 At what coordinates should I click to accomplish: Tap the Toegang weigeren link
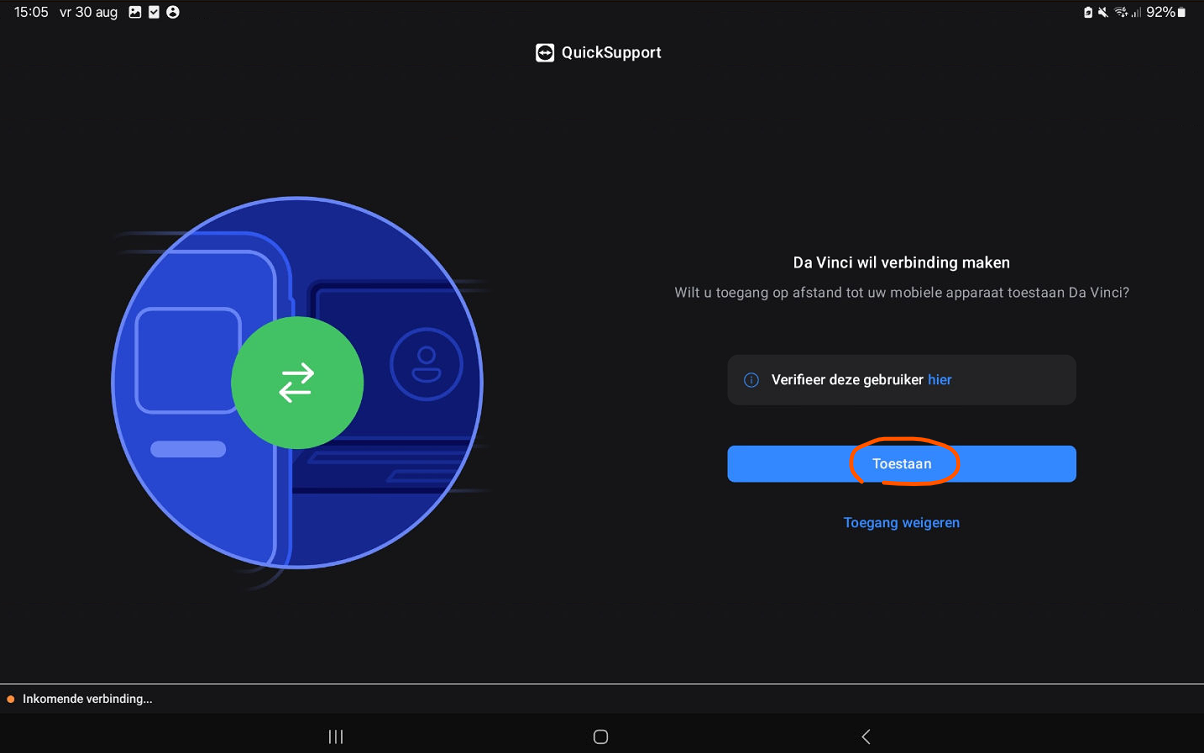(x=901, y=523)
